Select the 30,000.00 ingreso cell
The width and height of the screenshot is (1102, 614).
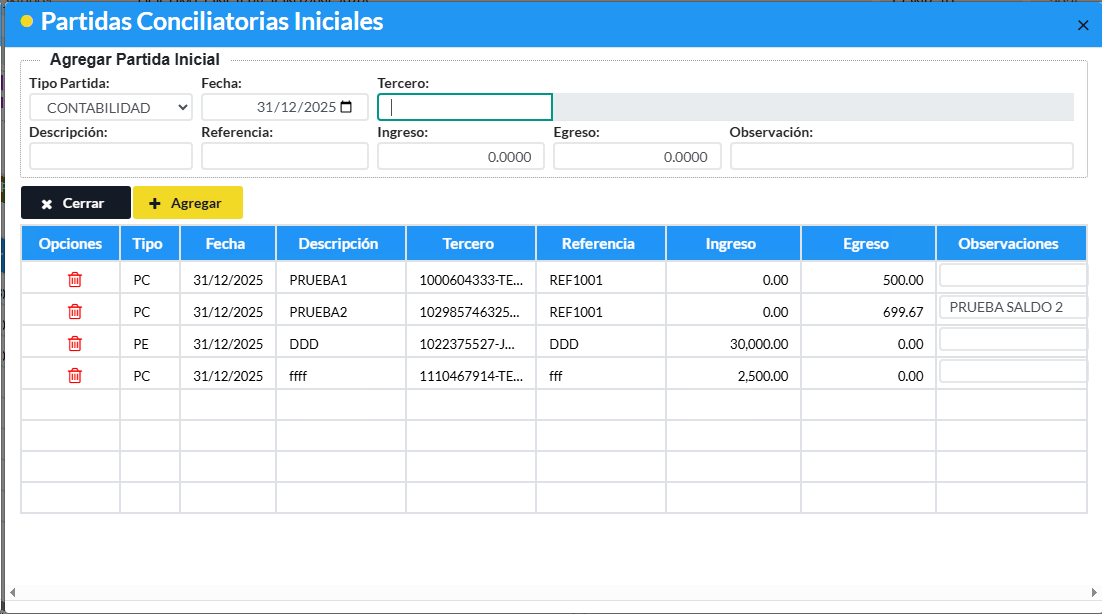733,344
